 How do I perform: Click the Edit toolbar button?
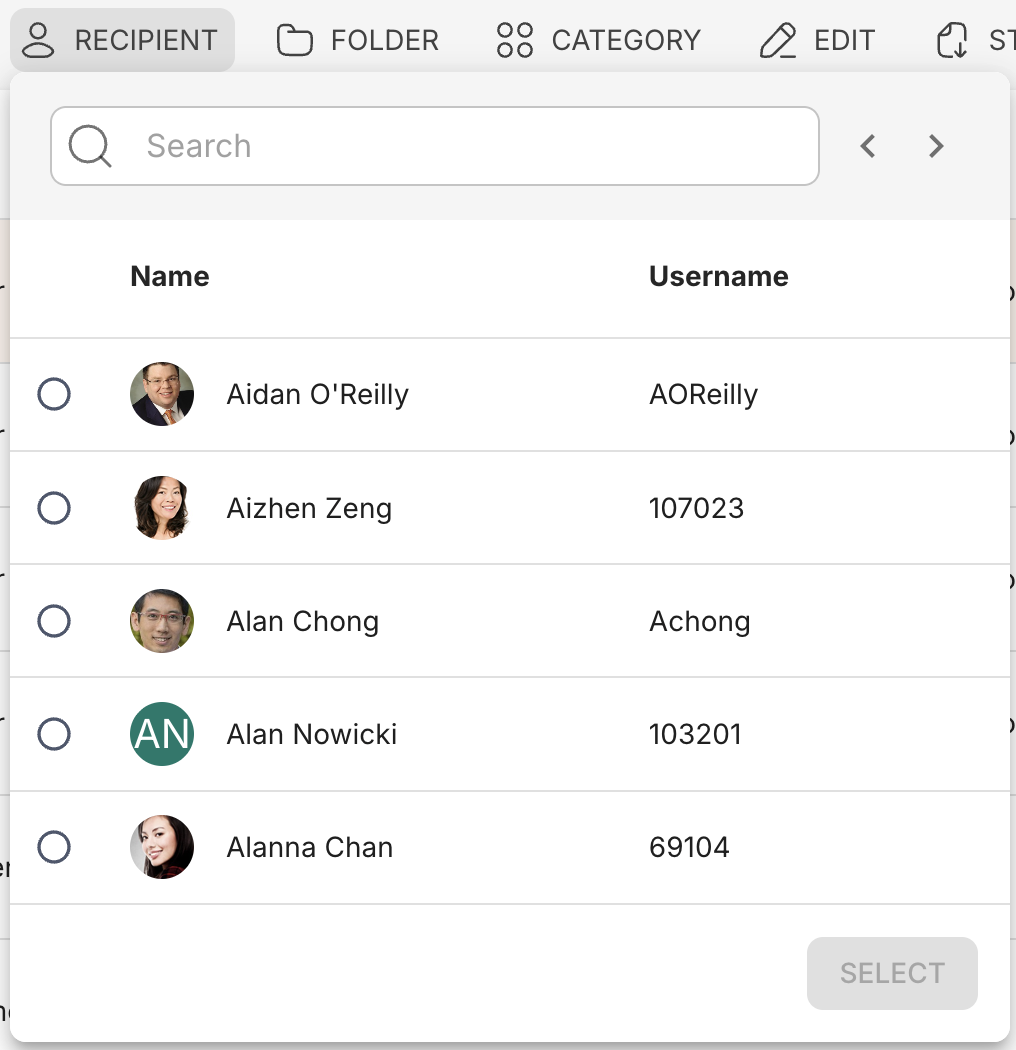coord(818,41)
